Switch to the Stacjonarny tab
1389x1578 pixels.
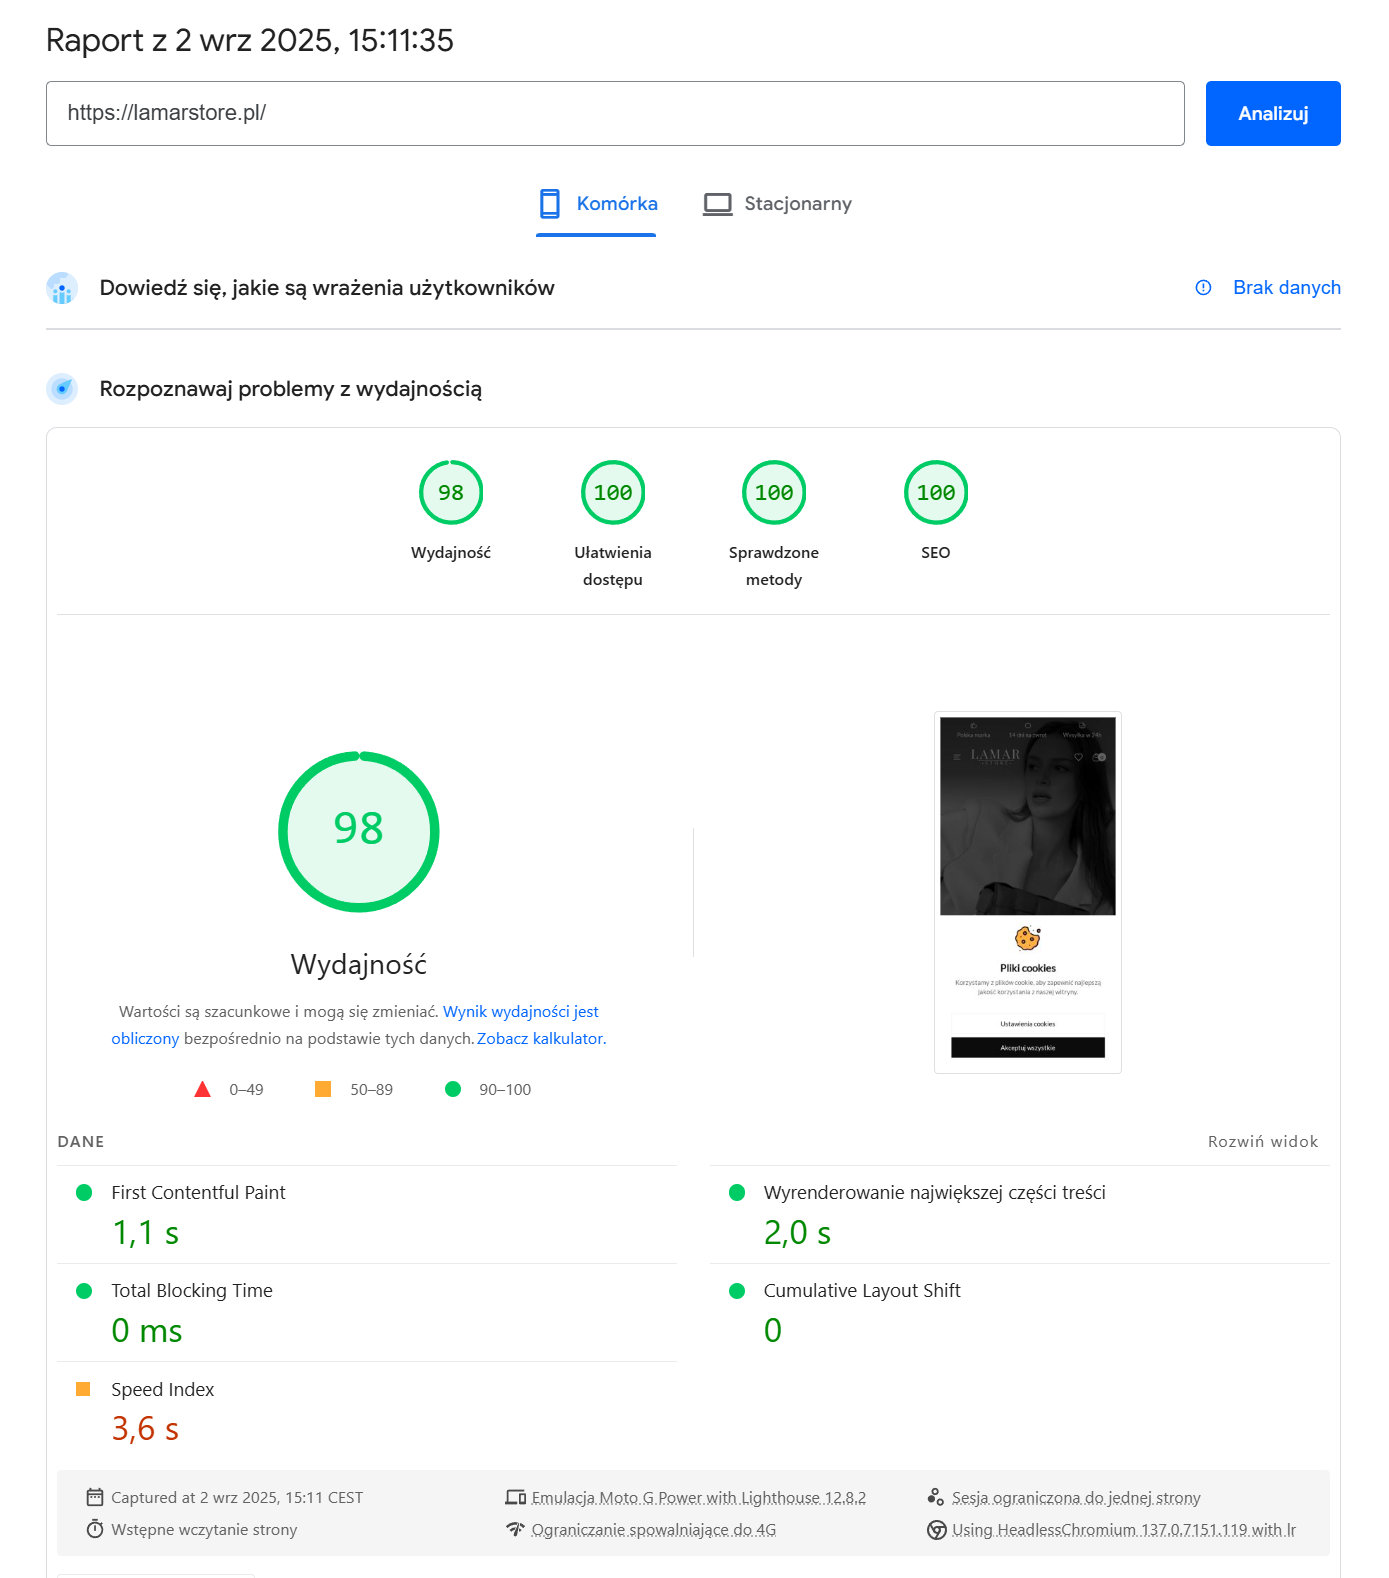click(777, 204)
